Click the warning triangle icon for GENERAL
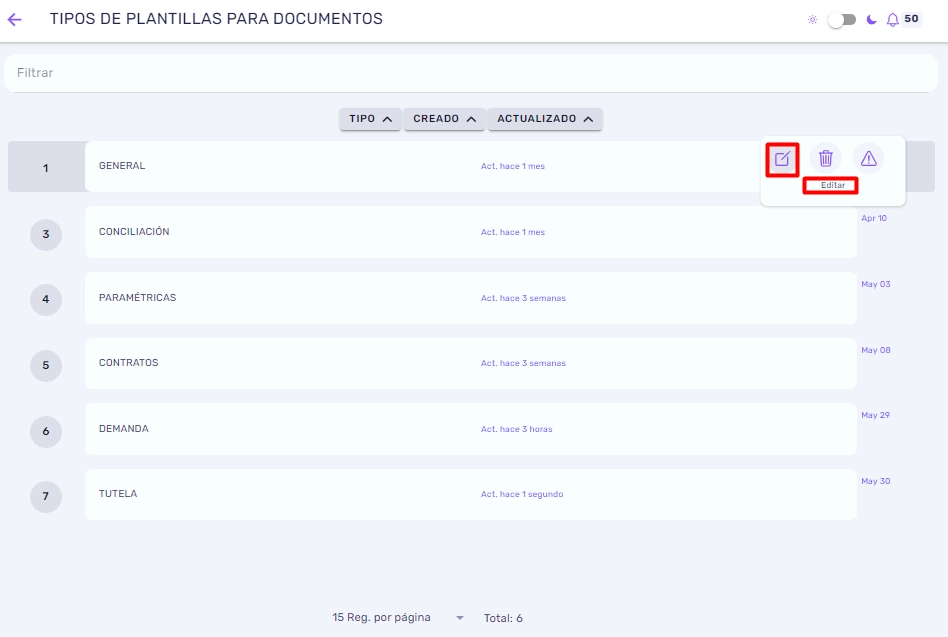The width and height of the screenshot is (948, 637). click(869, 158)
